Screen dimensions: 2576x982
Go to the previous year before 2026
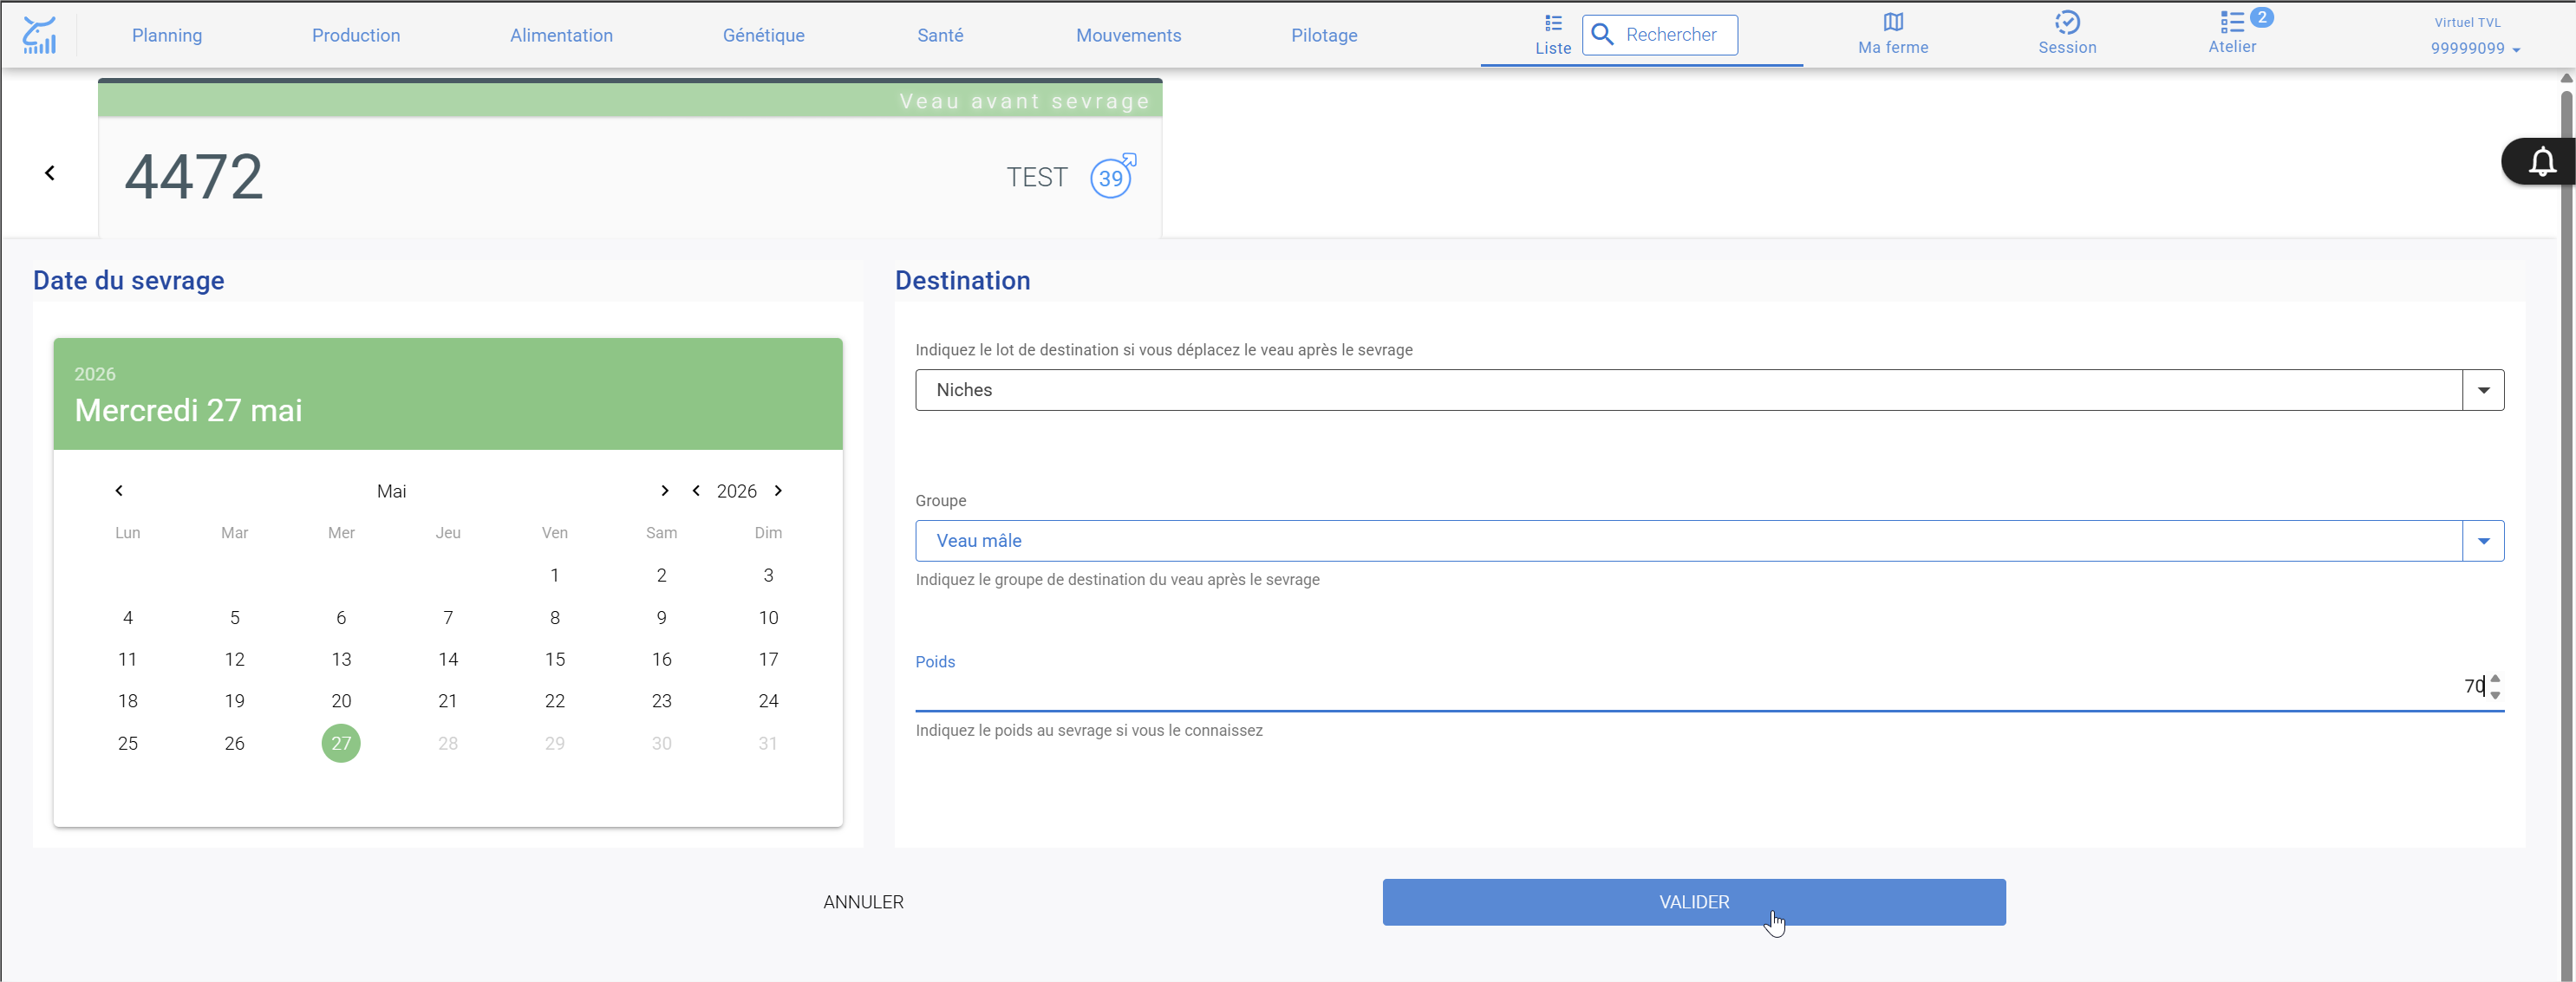click(x=696, y=490)
